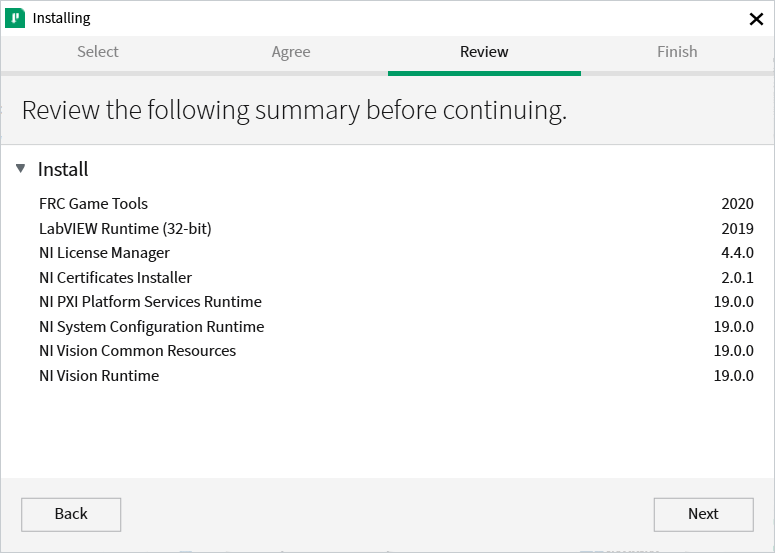Switch to the Agree step tab
775x553 pixels.
(291, 52)
